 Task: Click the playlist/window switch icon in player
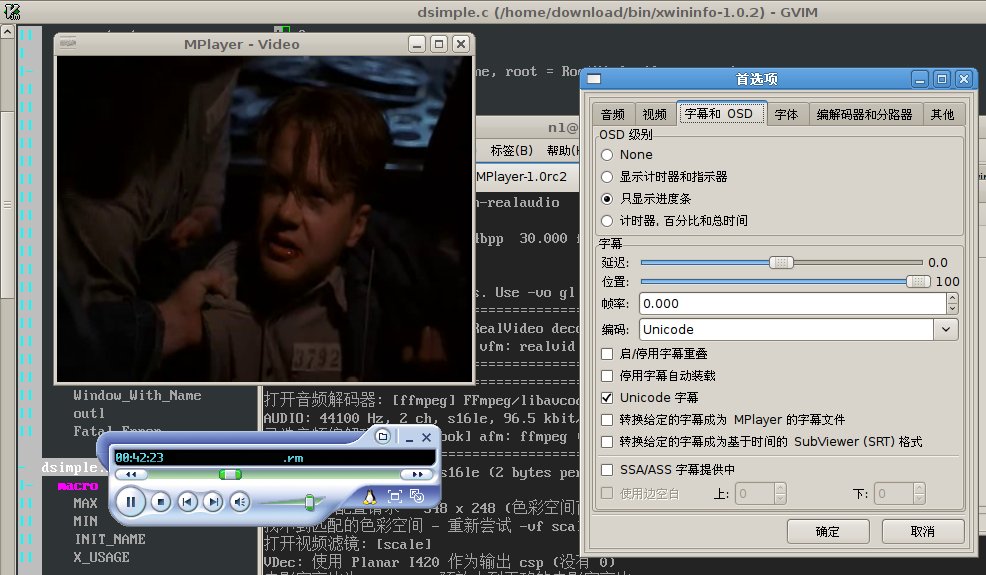point(417,496)
